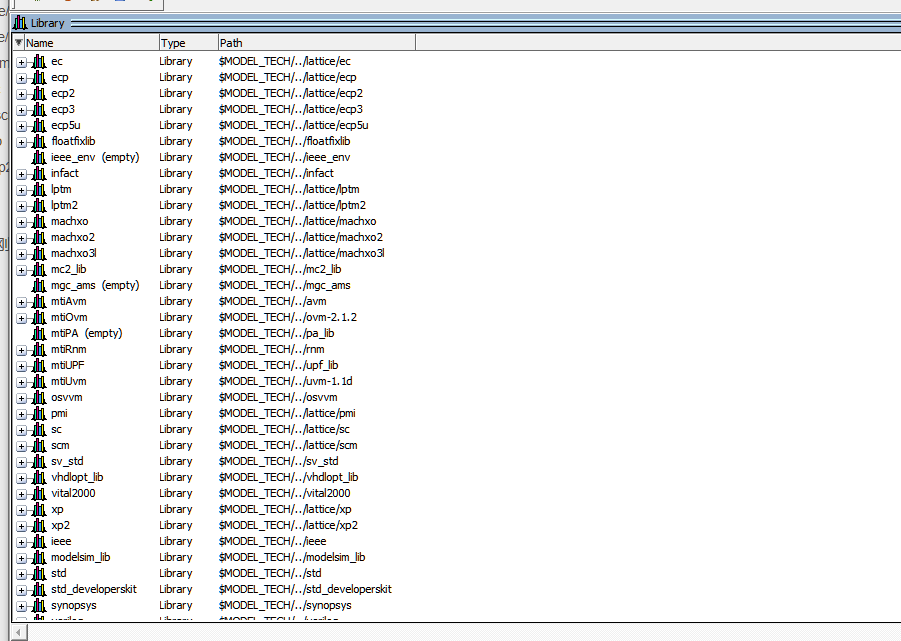Click the mtiOvm library icon
The height and width of the screenshot is (641, 901).
click(x=39, y=317)
